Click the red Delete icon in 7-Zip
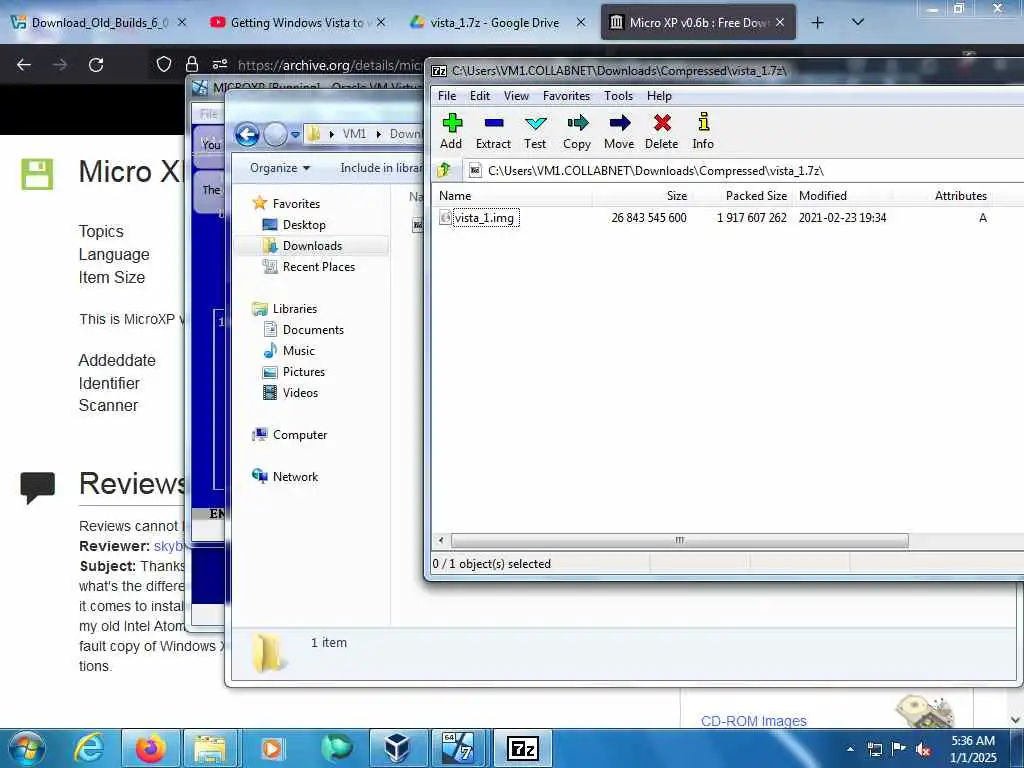Image resolution: width=1024 pixels, height=768 pixels. 662,131
